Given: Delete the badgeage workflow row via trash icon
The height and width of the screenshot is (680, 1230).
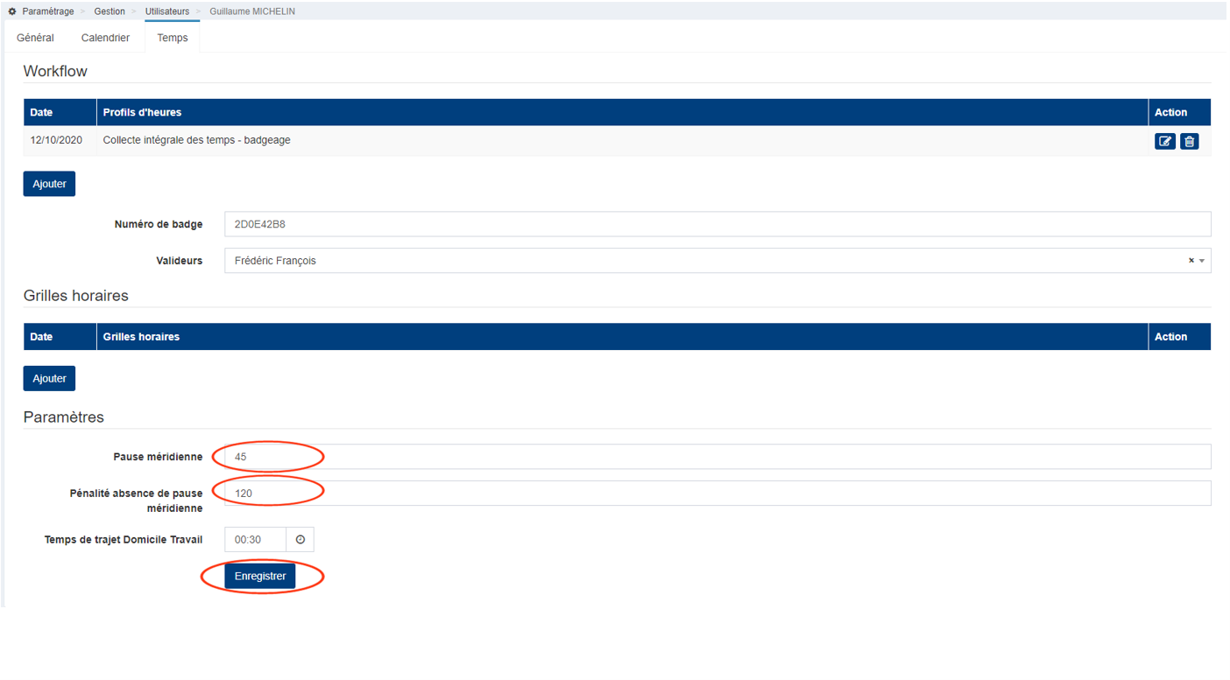Looking at the screenshot, I should tap(1189, 142).
